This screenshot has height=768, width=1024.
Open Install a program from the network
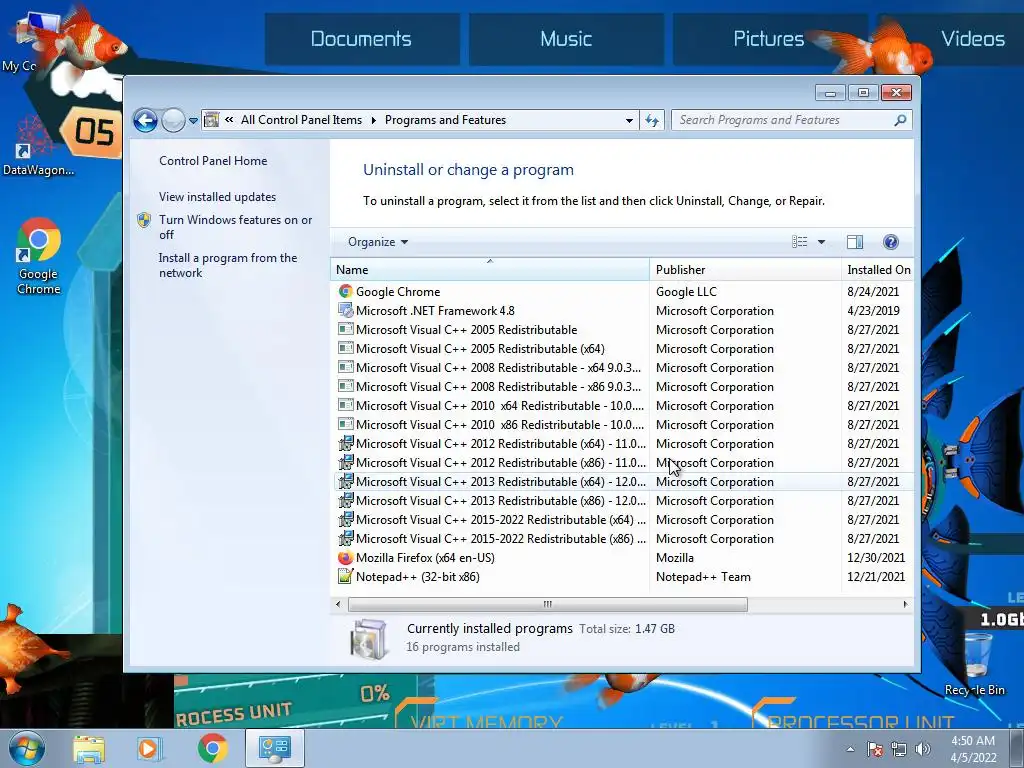click(x=227, y=265)
